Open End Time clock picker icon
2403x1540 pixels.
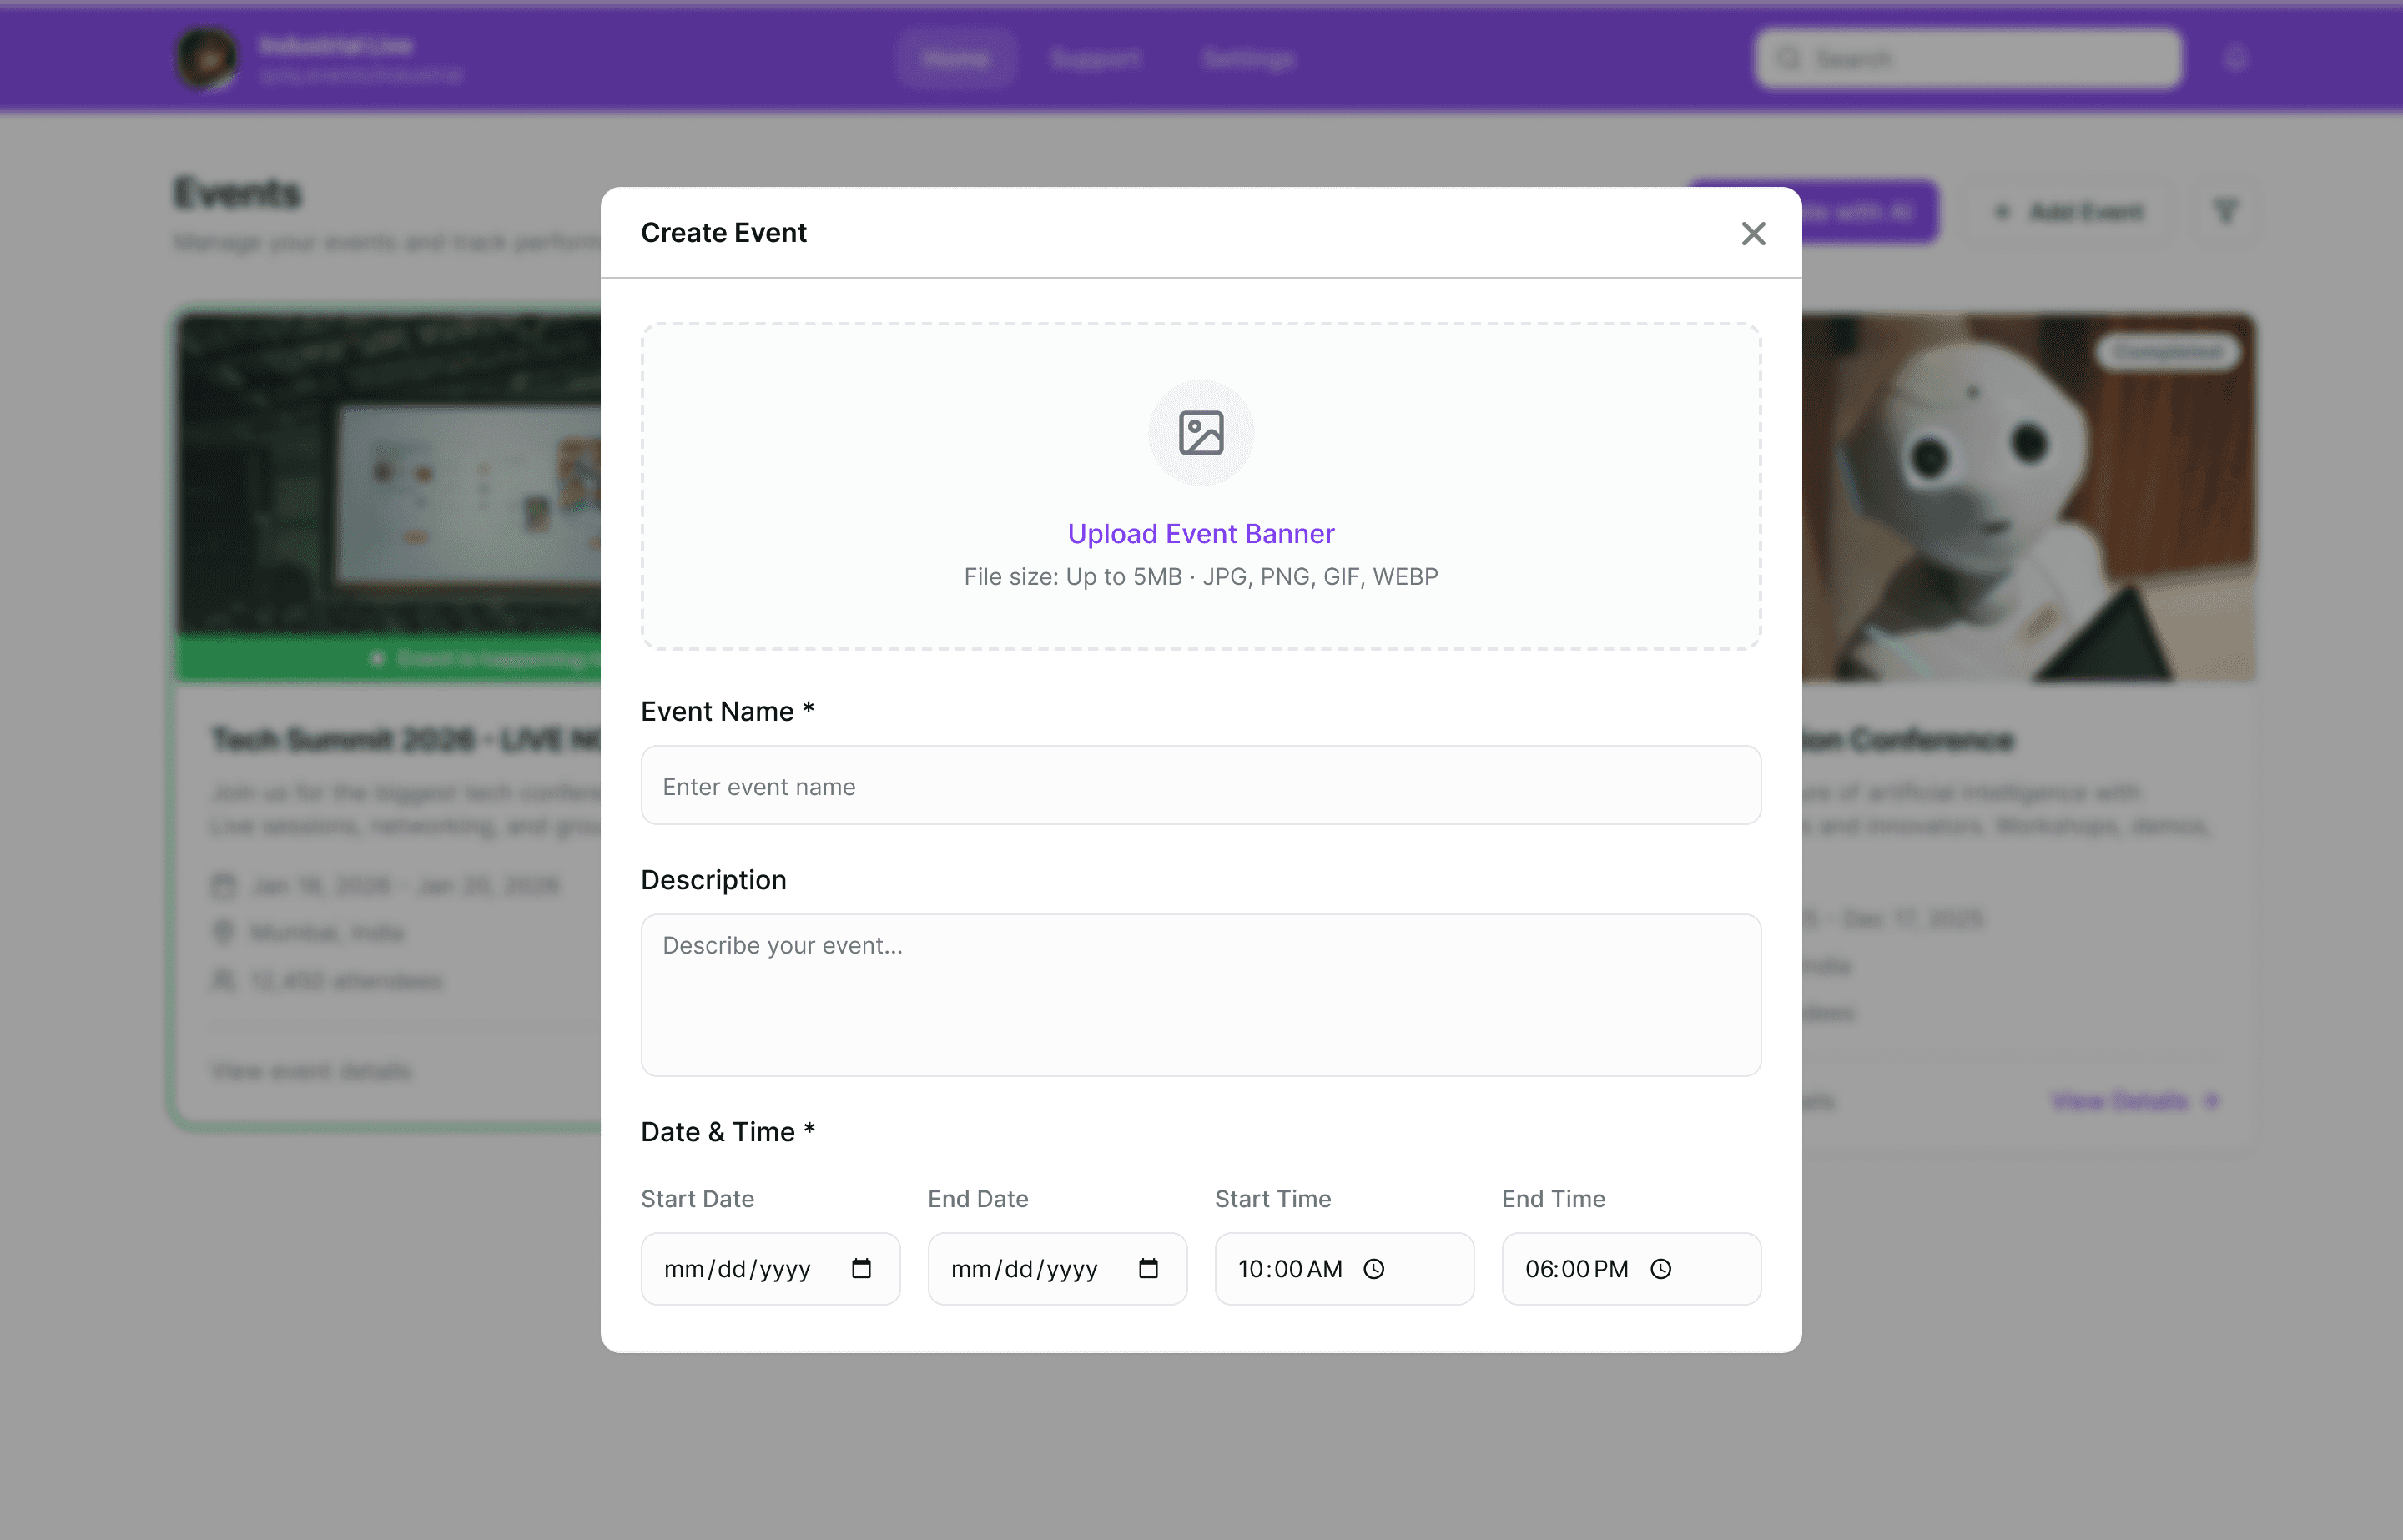coord(1660,1269)
